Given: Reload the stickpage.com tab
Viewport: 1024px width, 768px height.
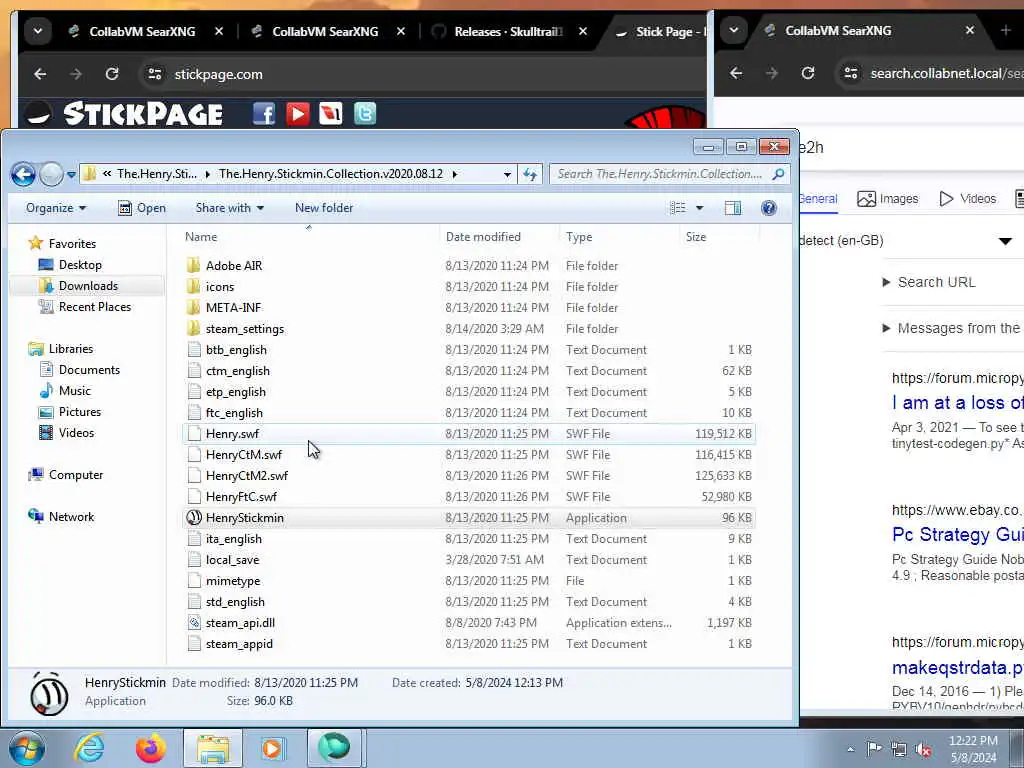Looking at the screenshot, I should tap(112, 74).
